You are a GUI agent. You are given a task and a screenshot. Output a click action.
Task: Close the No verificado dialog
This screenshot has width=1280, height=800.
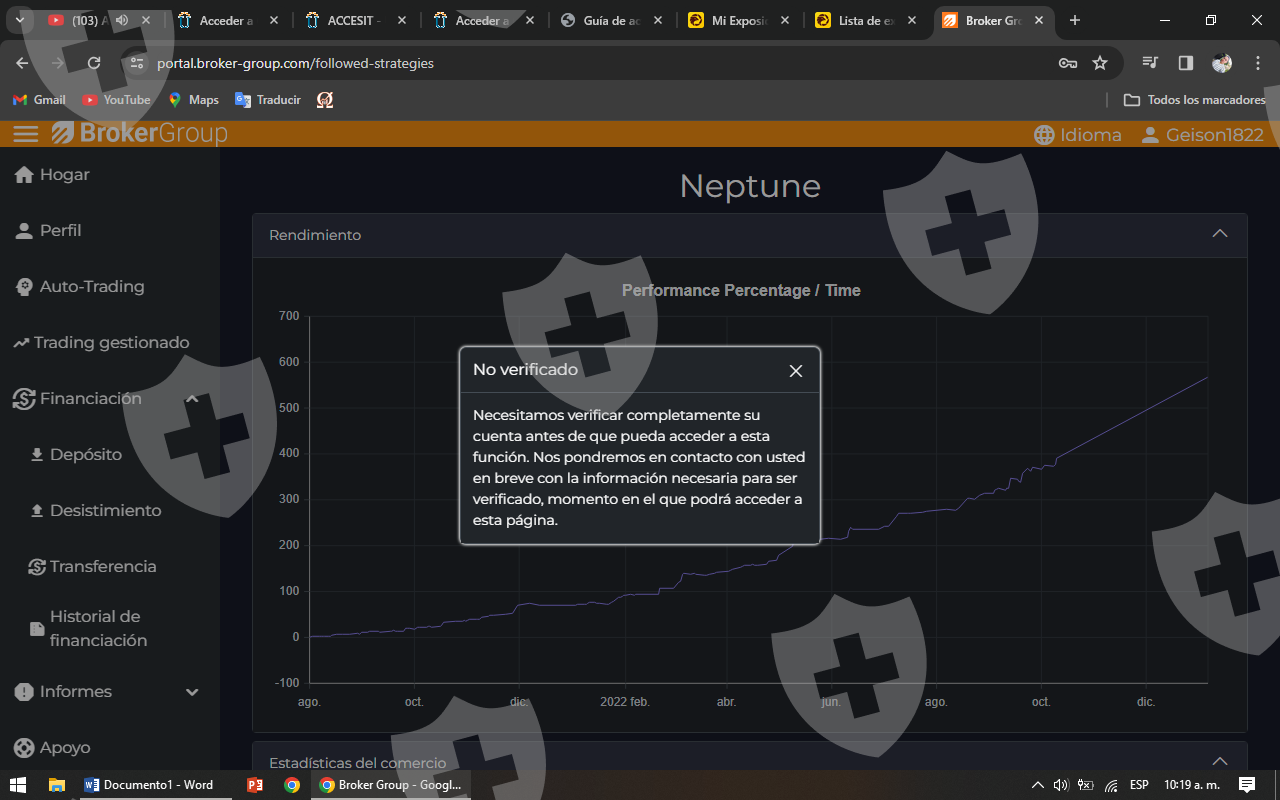coord(796,371)
